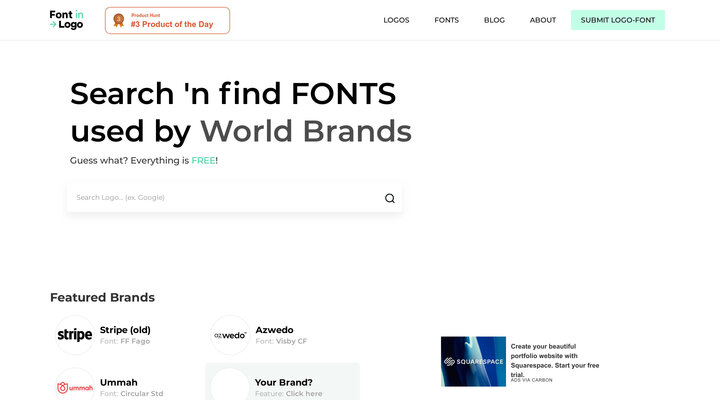This screenshot has width=720, height=400.
Task: Open the LOGOS menu item
Action: pyautogui.click(x=396, y=20)
